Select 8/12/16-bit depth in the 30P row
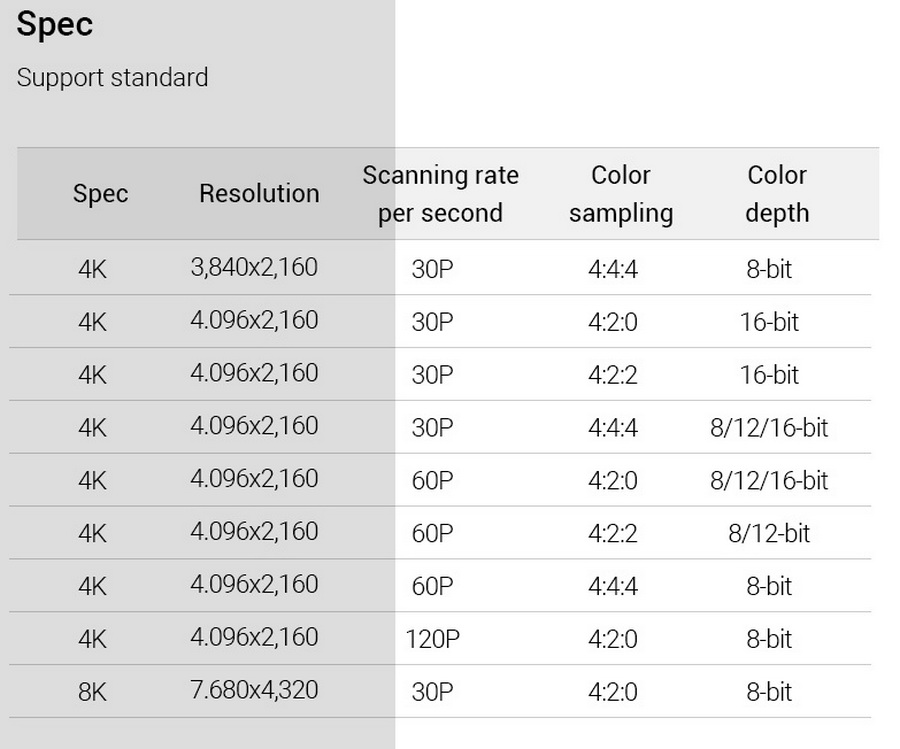This screenshot has height=749, width=900. point(769,427)
